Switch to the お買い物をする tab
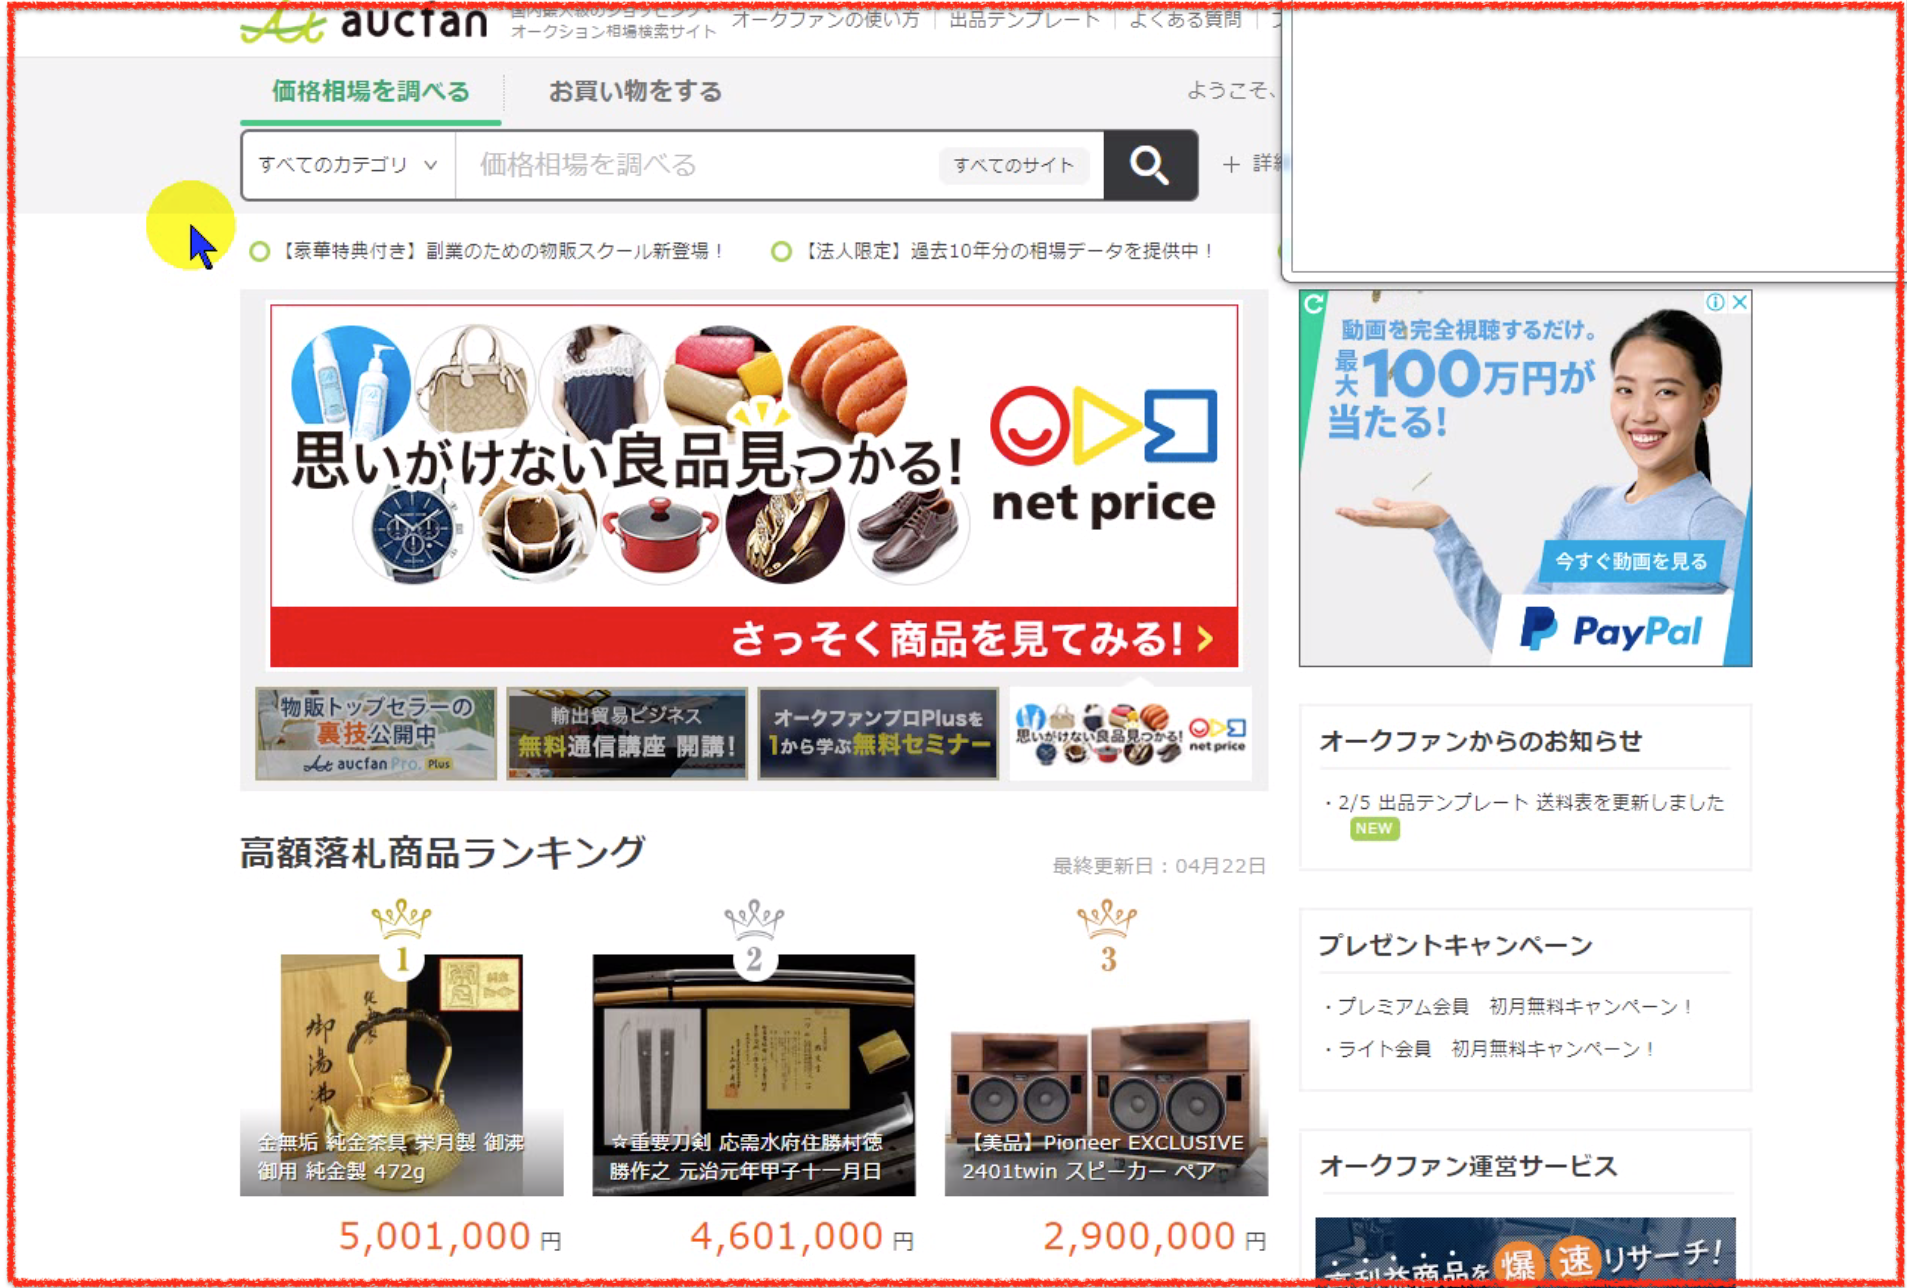The width and height of the screenshot is (1907, 1288). click(635, 92)
